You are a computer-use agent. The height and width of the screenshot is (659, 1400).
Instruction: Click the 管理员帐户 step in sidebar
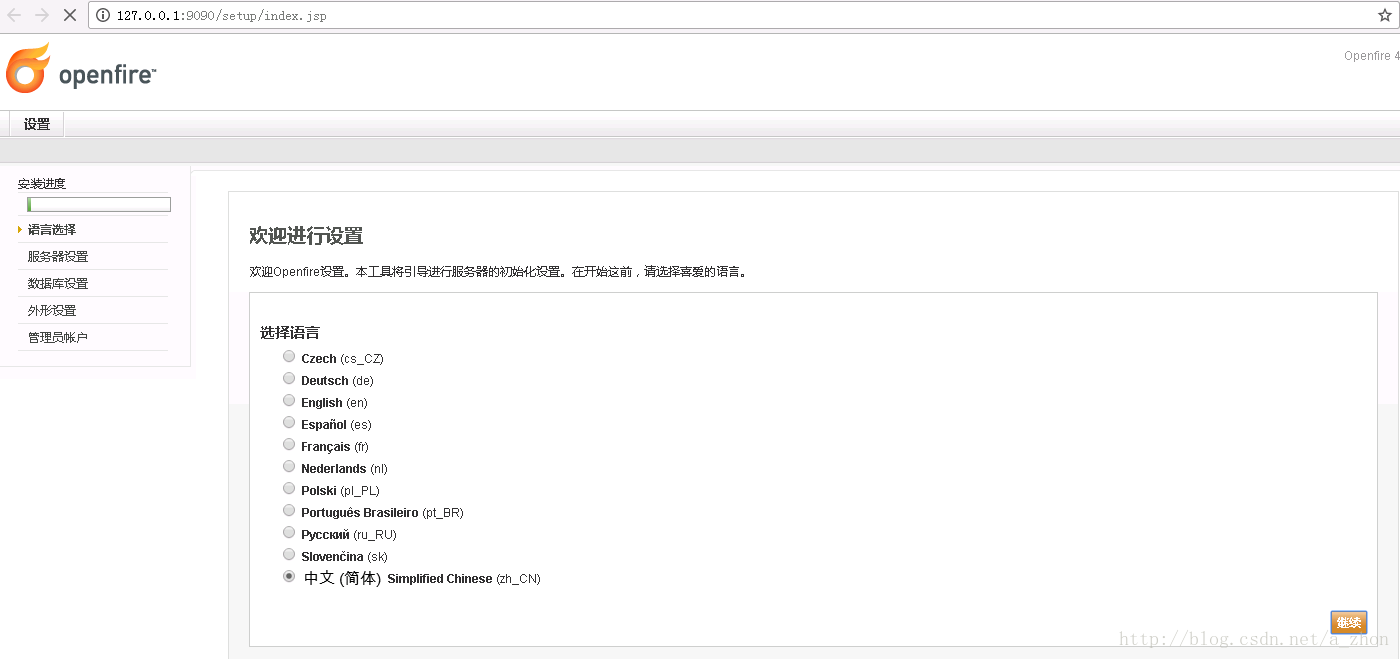[x=58, y=338]
